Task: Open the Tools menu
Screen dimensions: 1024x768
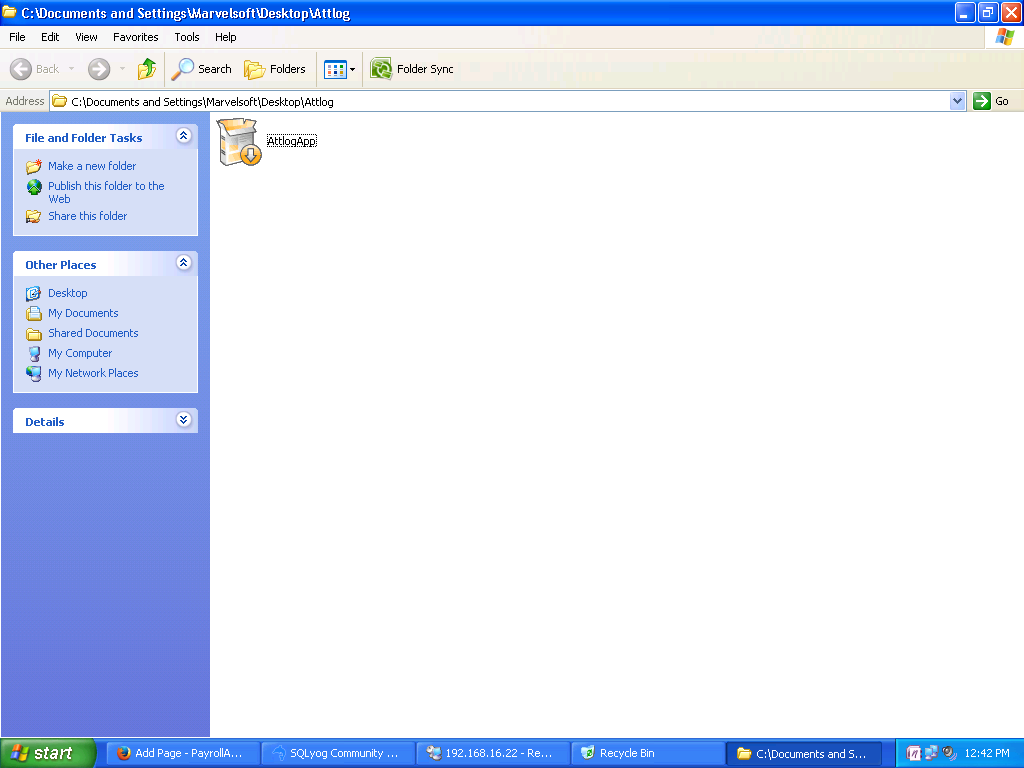Action: [187, 37]
